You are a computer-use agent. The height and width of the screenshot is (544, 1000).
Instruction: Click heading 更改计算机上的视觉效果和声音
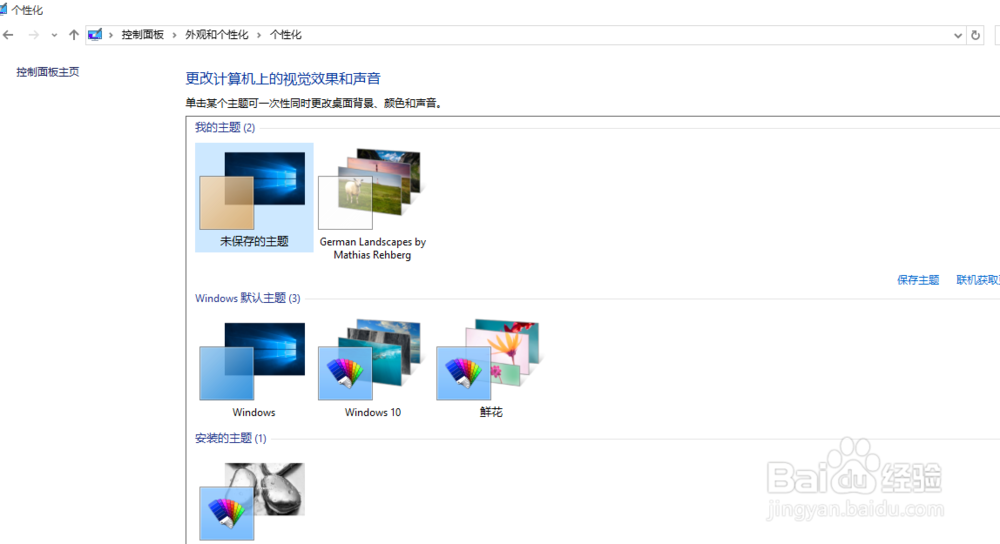coord(283,78)
